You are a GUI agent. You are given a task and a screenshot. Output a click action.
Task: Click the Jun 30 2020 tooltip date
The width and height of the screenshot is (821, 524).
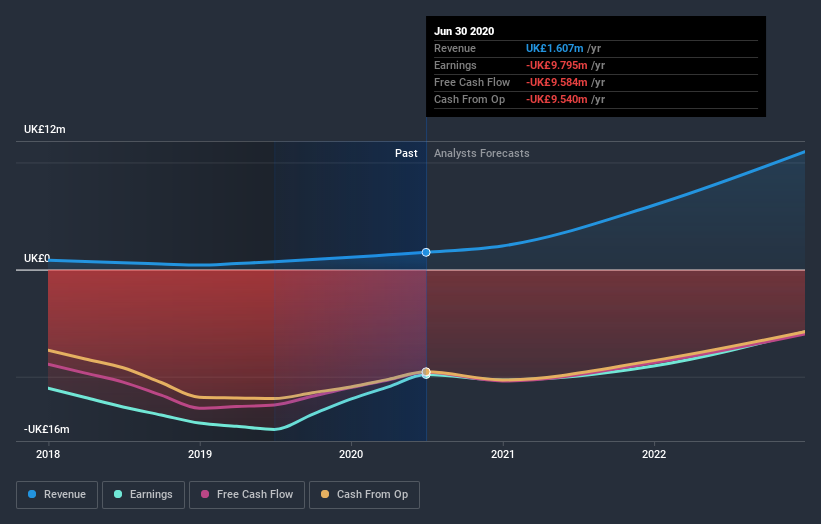[464, 31]
